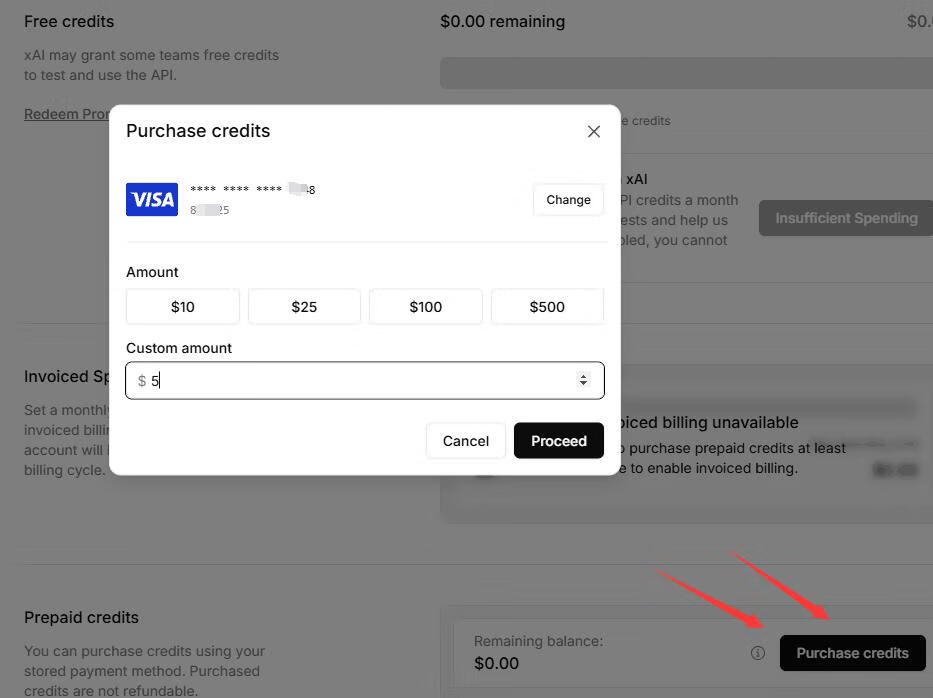Change the stored payment card
The image size is (933, 698).
point(568,200)
